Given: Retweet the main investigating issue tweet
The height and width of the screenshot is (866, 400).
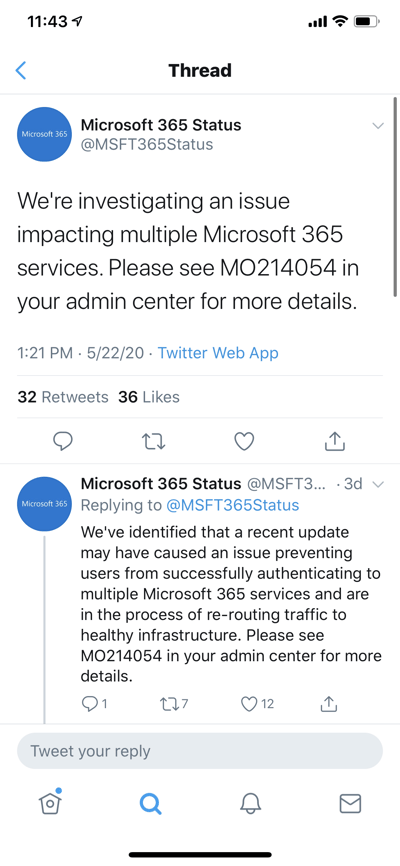Looking at the screenshot, I should click(154, 441).
